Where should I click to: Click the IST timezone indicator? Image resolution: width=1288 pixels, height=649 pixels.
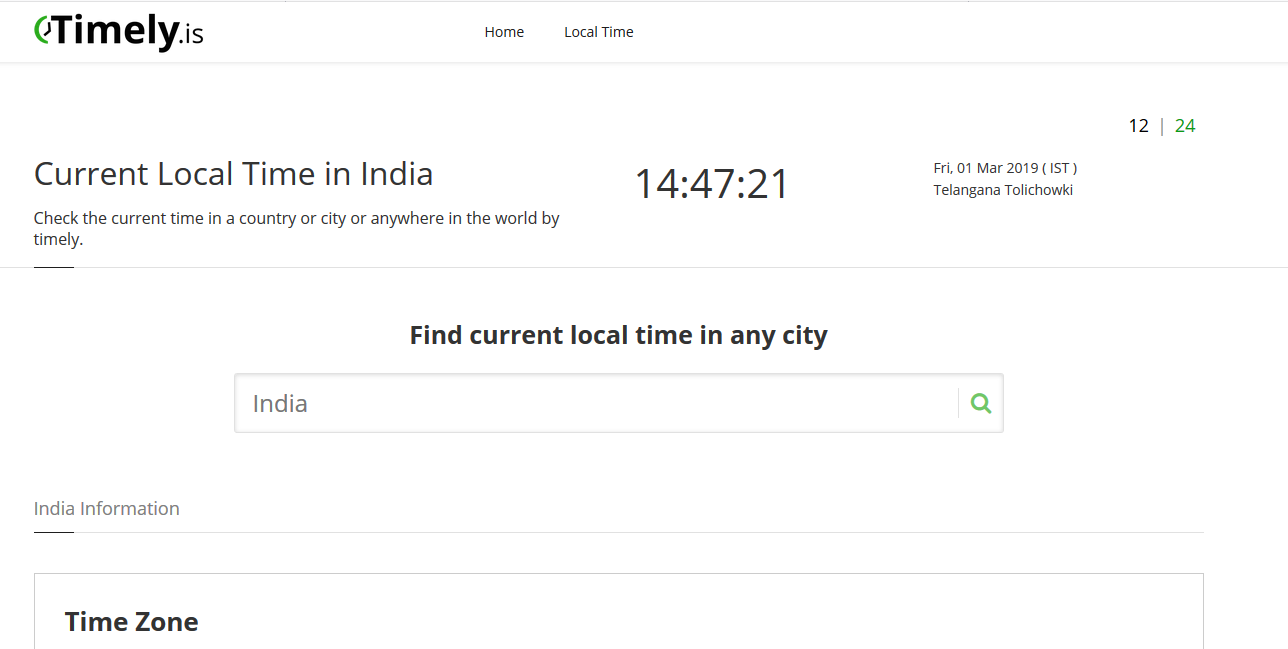coord(1059,167)
